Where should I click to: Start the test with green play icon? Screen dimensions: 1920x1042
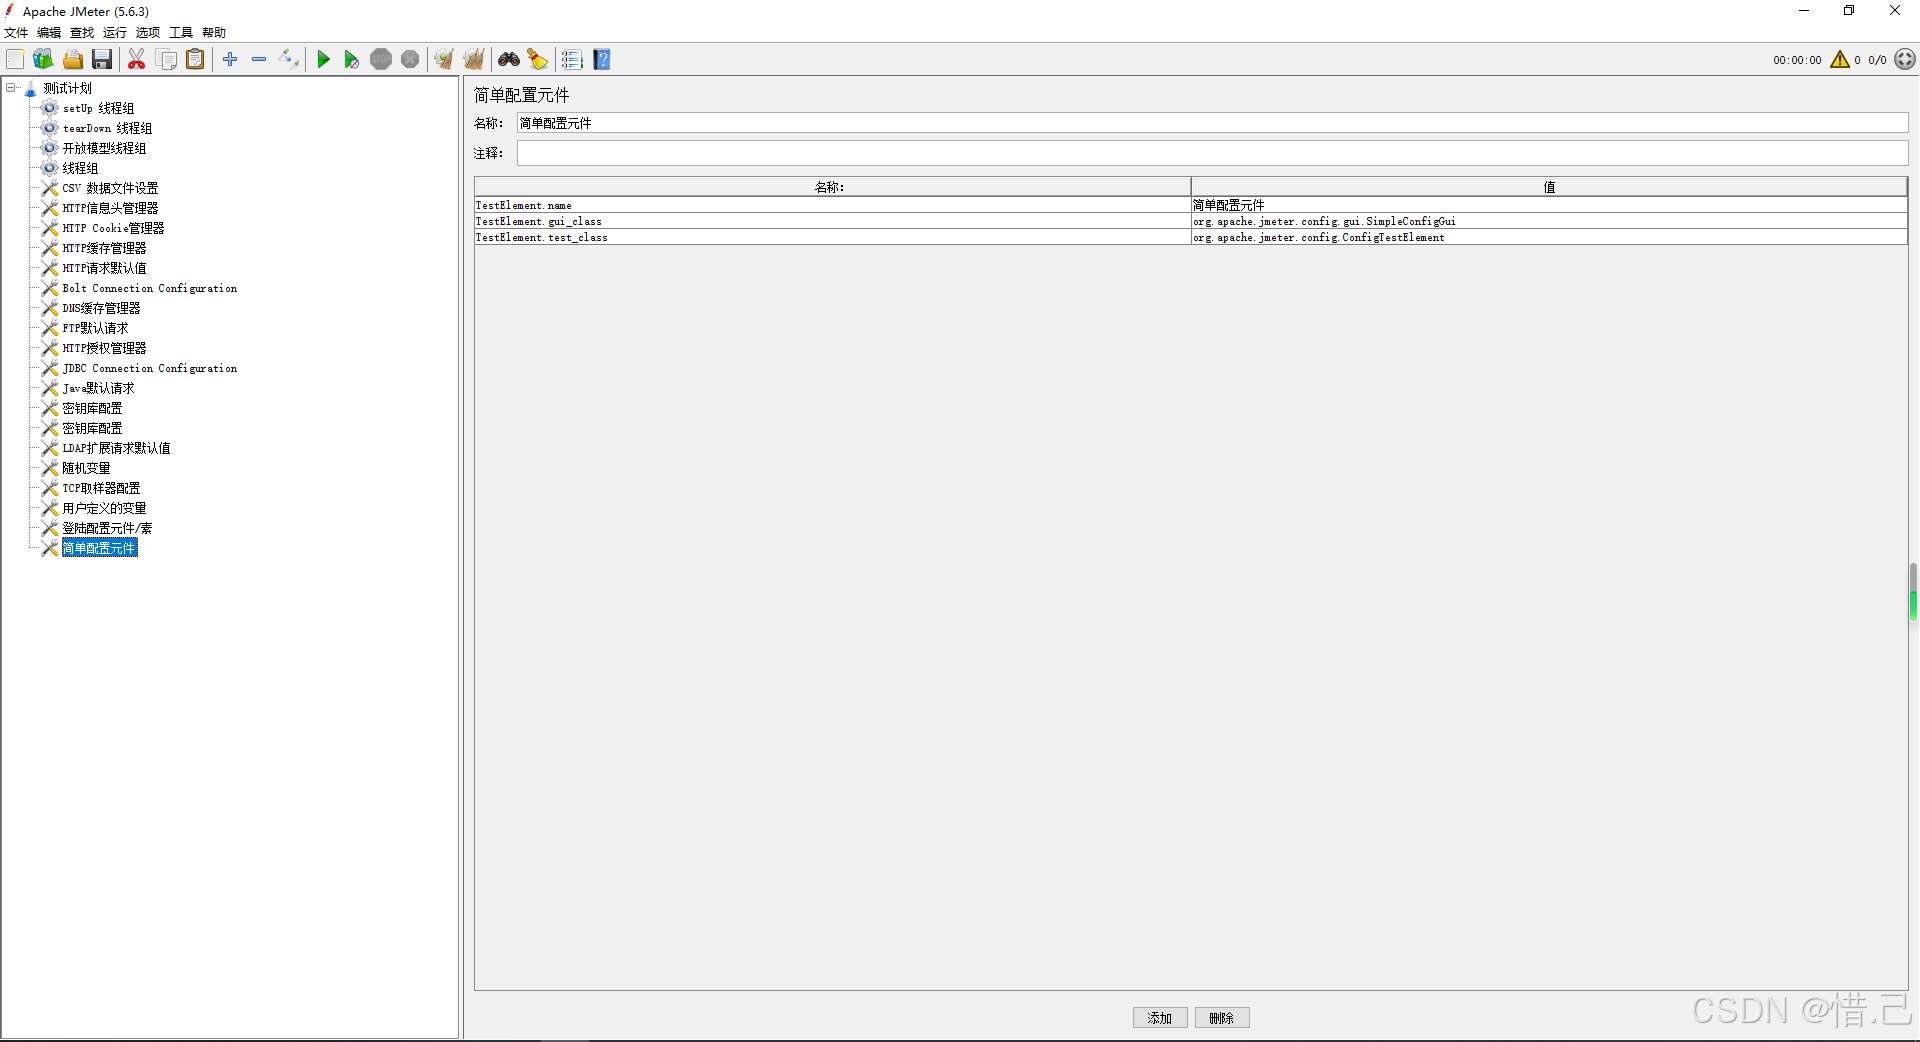(x=323, y=60)
